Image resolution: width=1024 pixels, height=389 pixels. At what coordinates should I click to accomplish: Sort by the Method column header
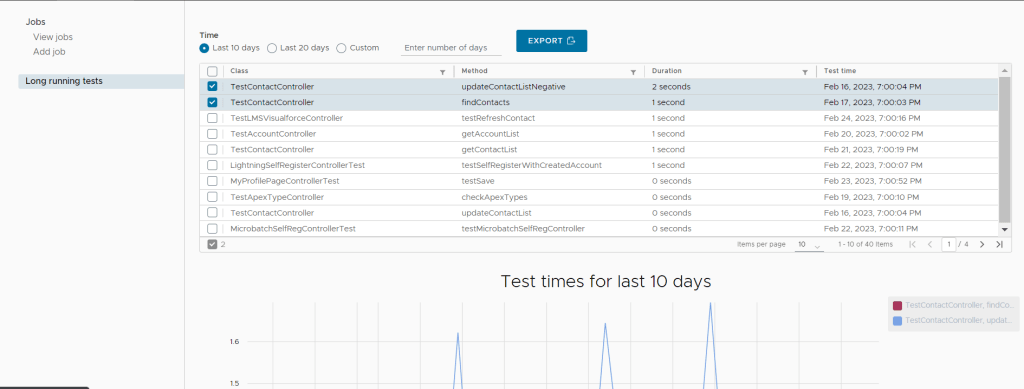(474, 70)
